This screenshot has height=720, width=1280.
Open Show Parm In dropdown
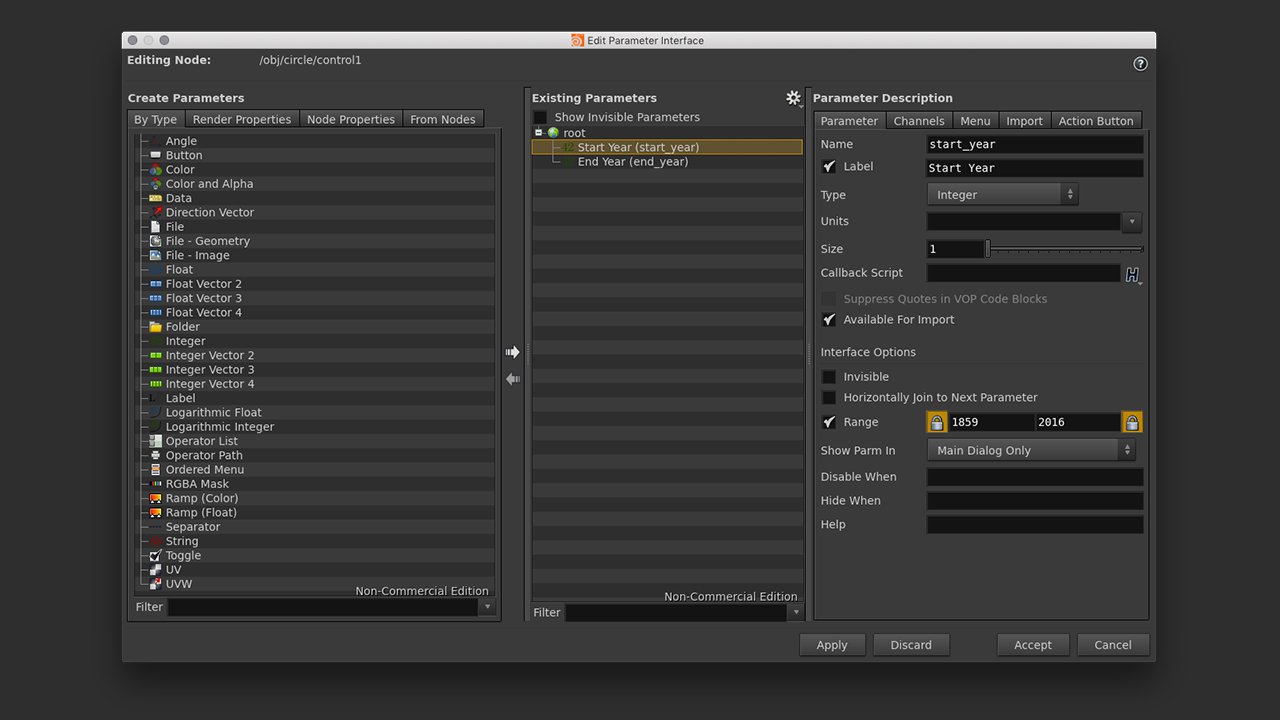(x=1031, y=450)
